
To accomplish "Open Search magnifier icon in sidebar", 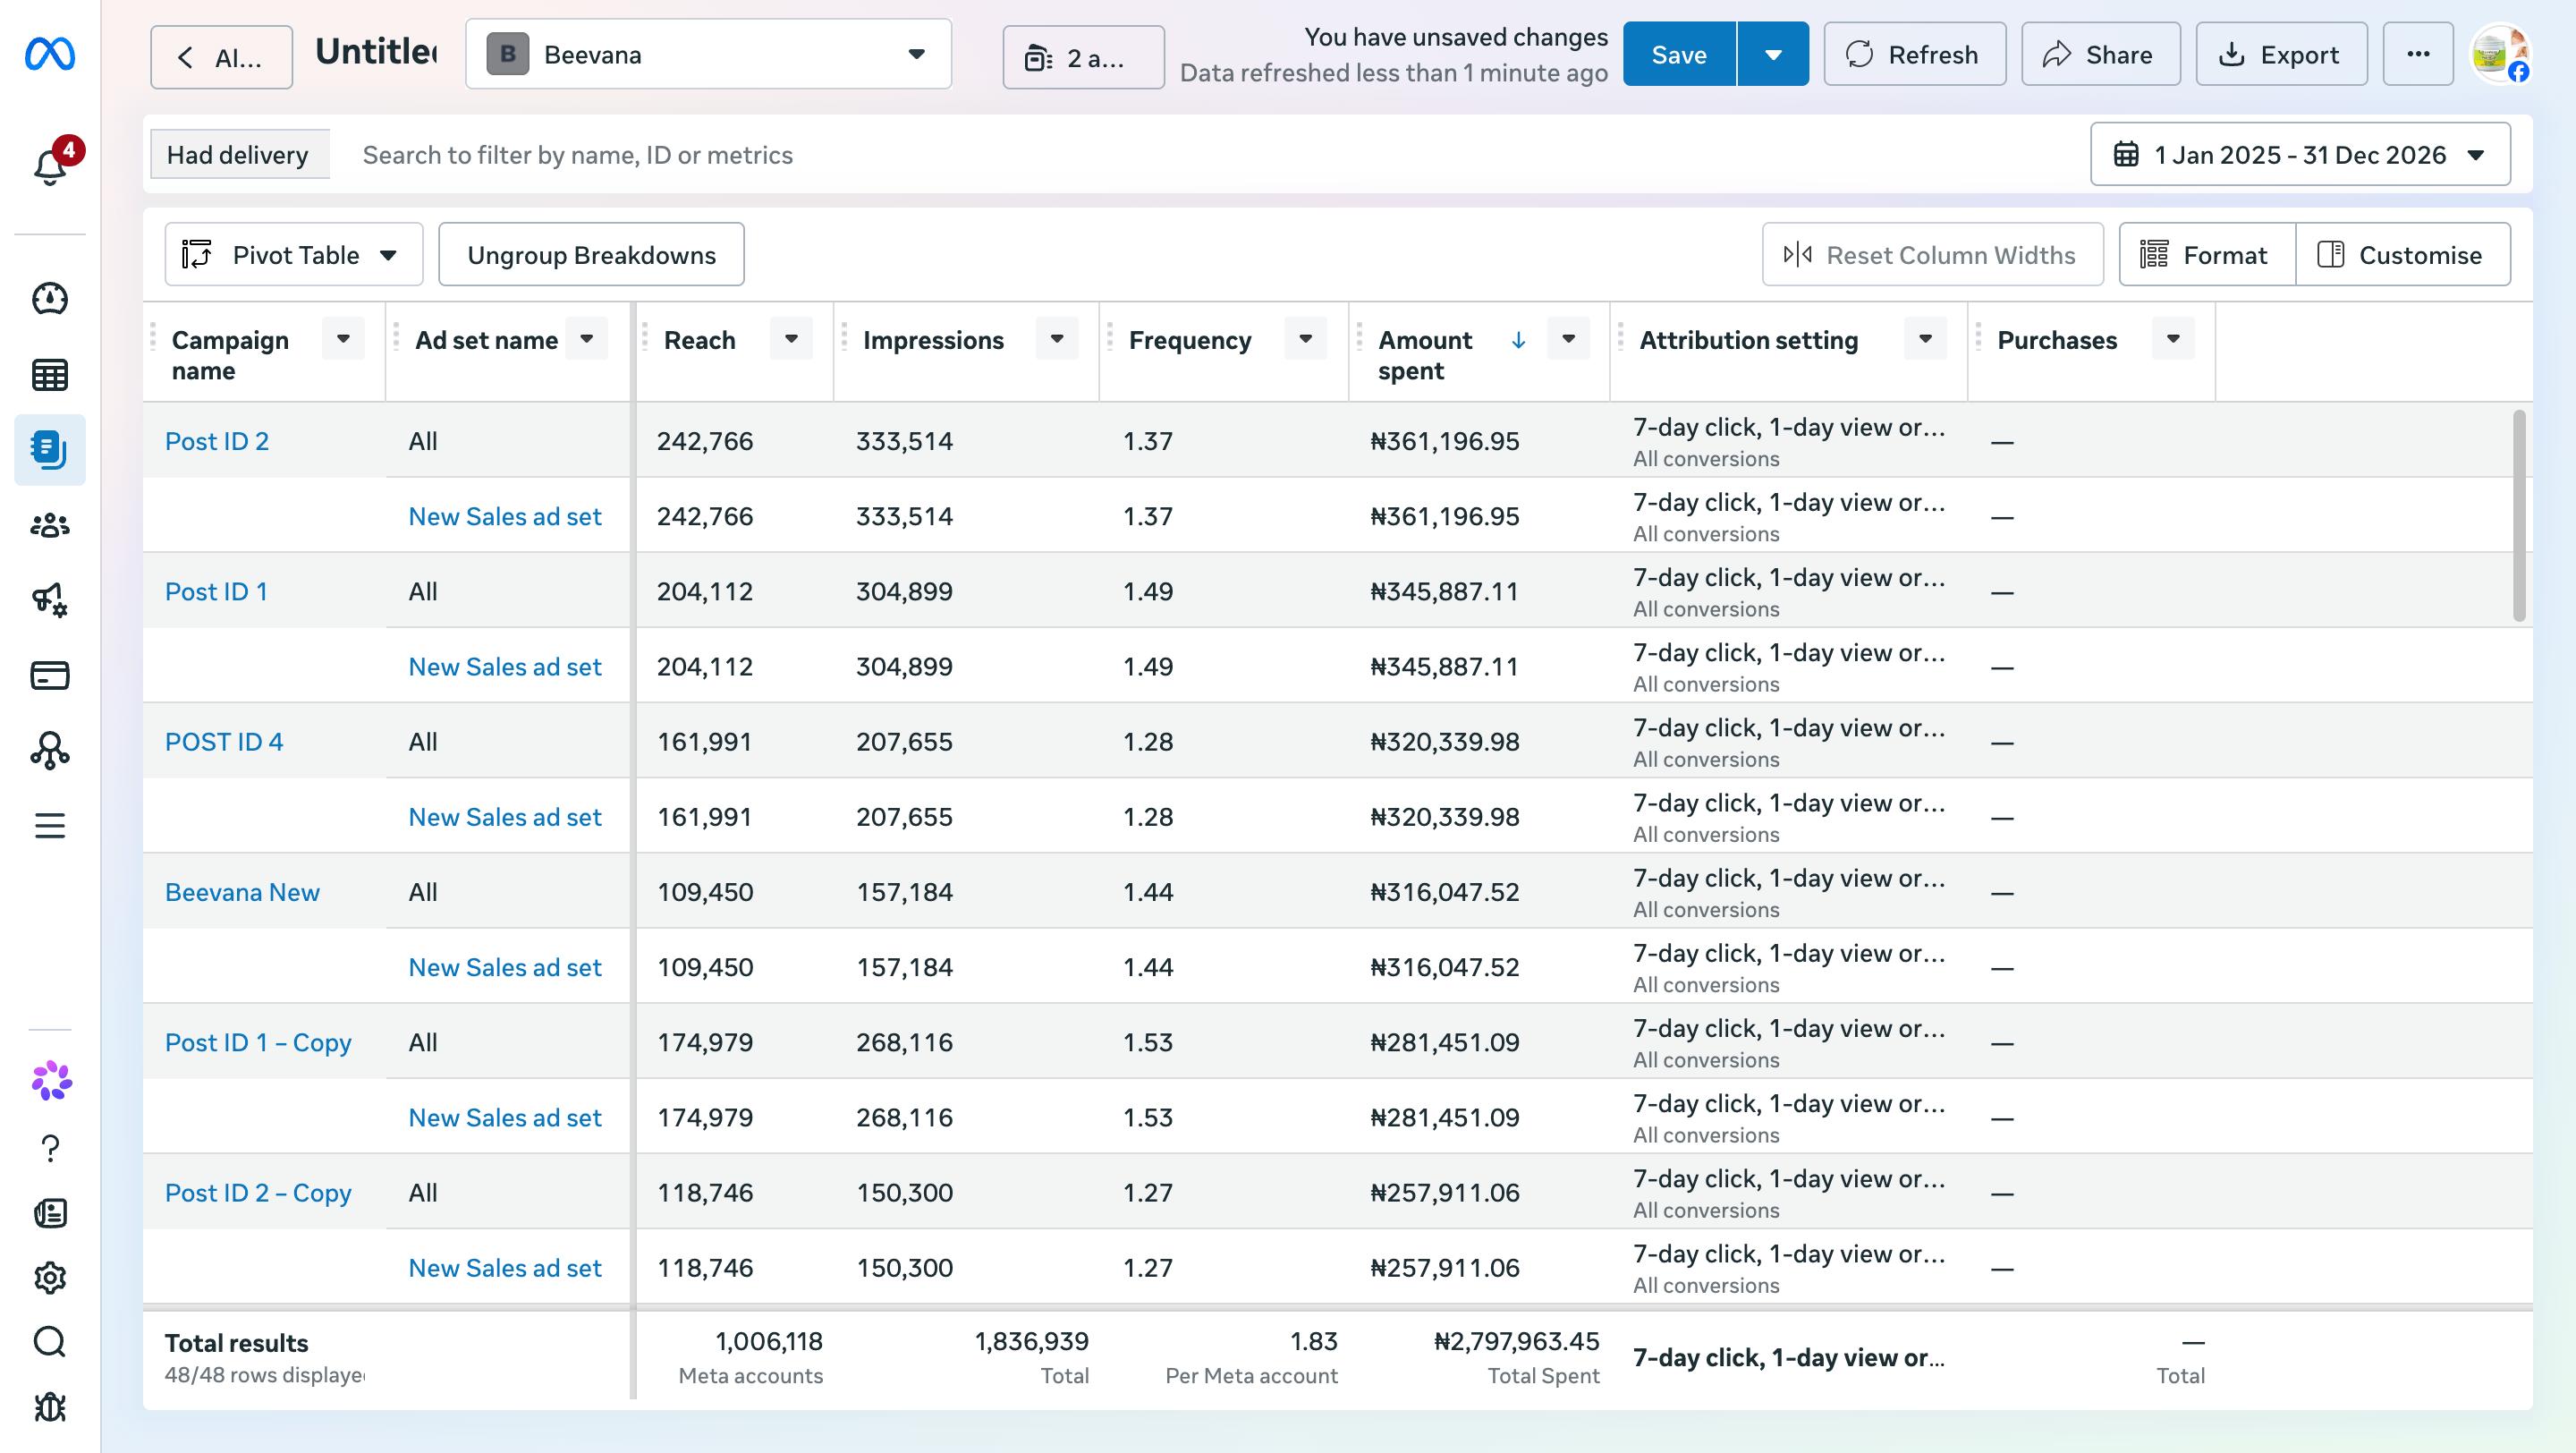I will tap(50, 1342).
